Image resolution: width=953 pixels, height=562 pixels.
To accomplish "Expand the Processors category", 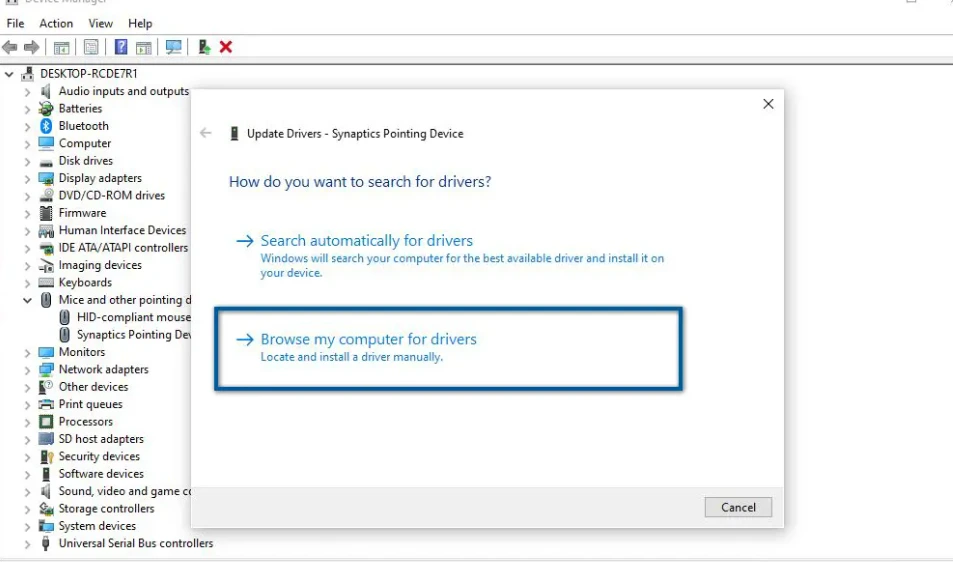I will [27, 422].
